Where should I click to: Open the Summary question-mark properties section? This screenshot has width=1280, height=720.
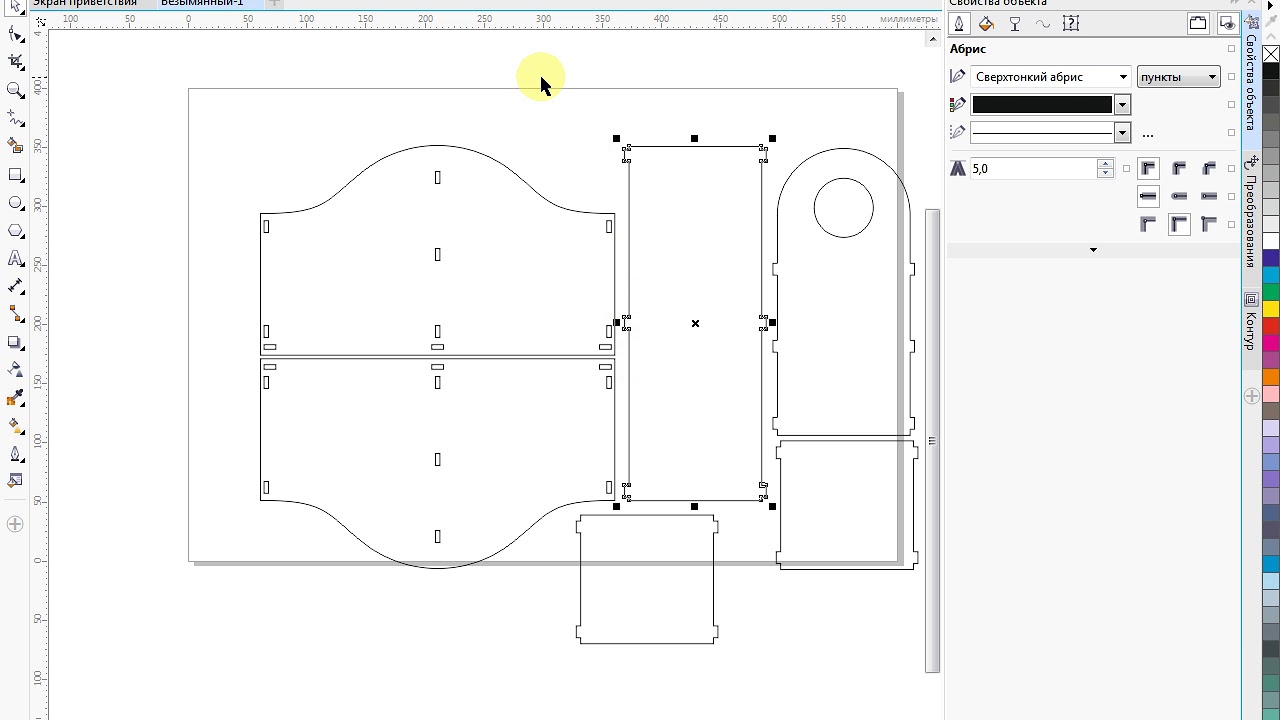(1071, 24)
